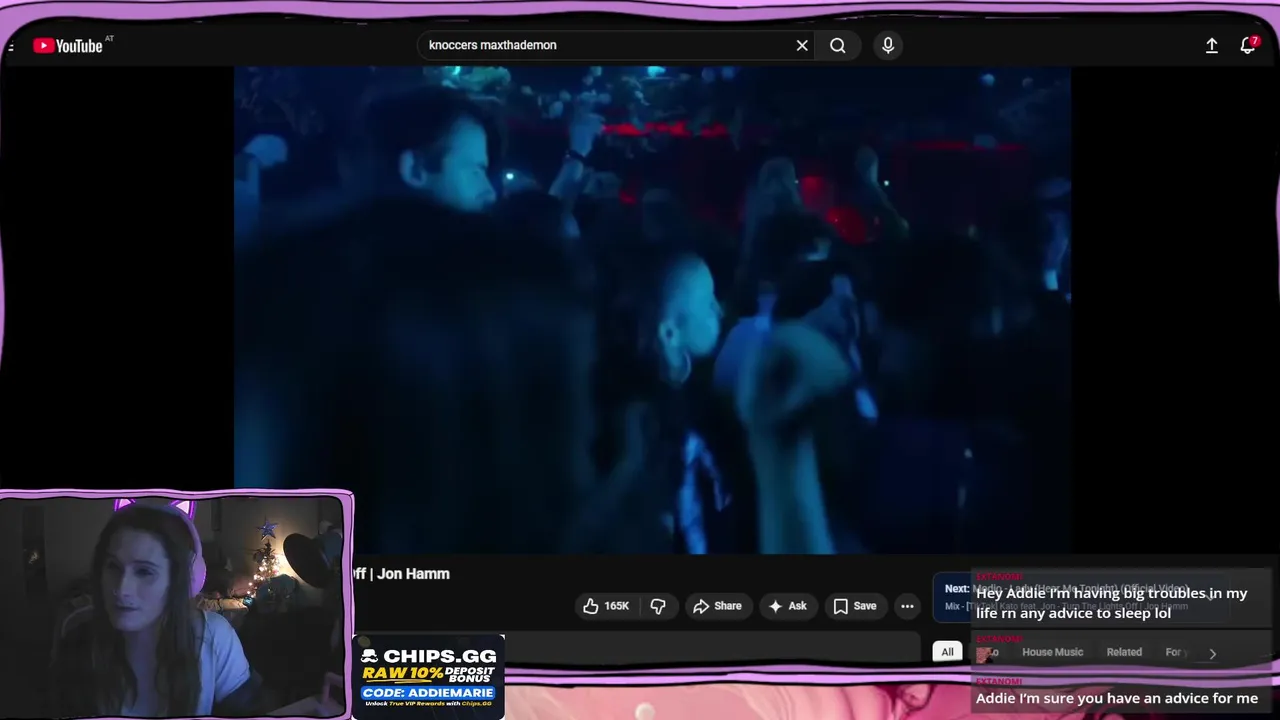Viewport: 1280px width, 720px height.
Task: Click the Ask button
Action: pos(787,606)
